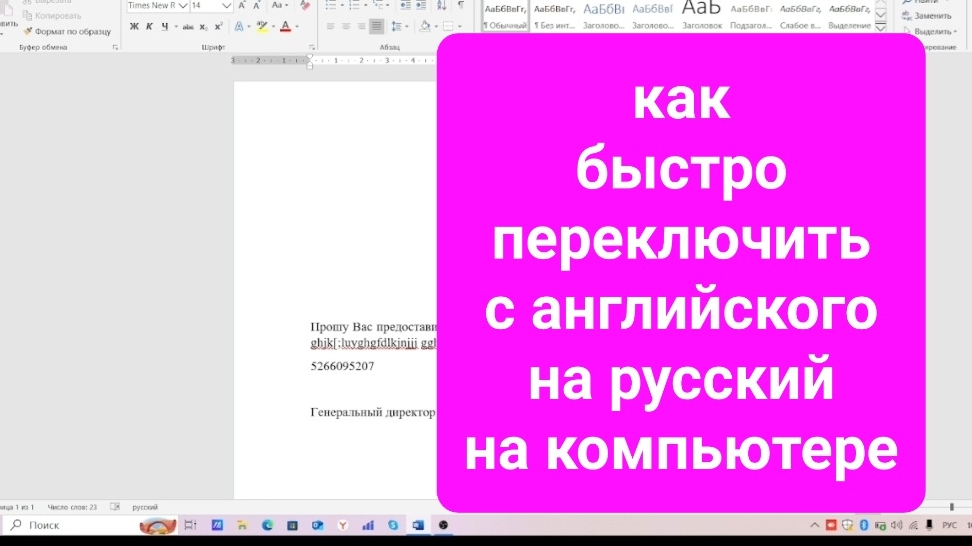
Task: Open File Explorer from taskbar
Action: pyautogui.click(x=242, y=526)
